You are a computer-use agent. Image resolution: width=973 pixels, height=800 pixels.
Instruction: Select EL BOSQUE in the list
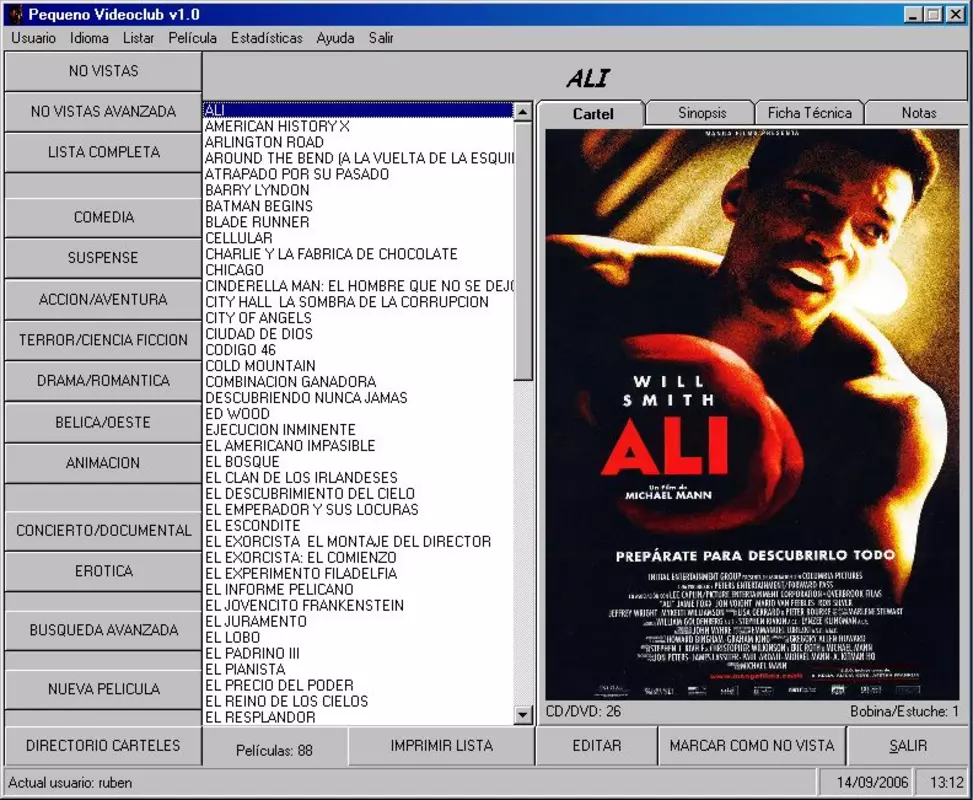tap(358, 462)
